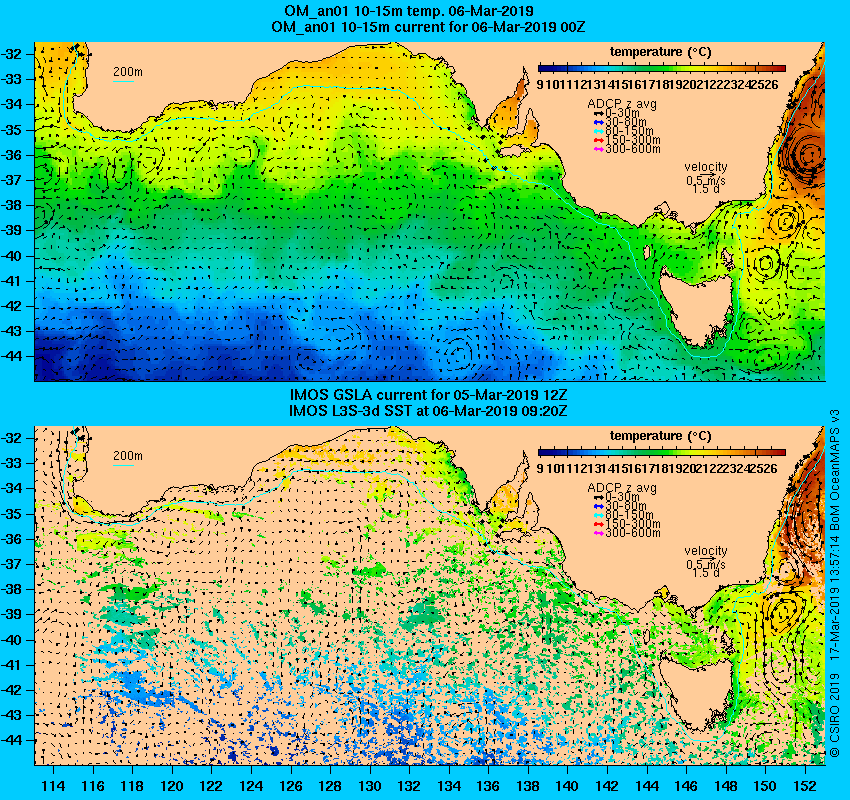Viewport: 850px width, 800px height.
Task: Click latitude label -41 of the IMOS panel
Action: point(12,665)
